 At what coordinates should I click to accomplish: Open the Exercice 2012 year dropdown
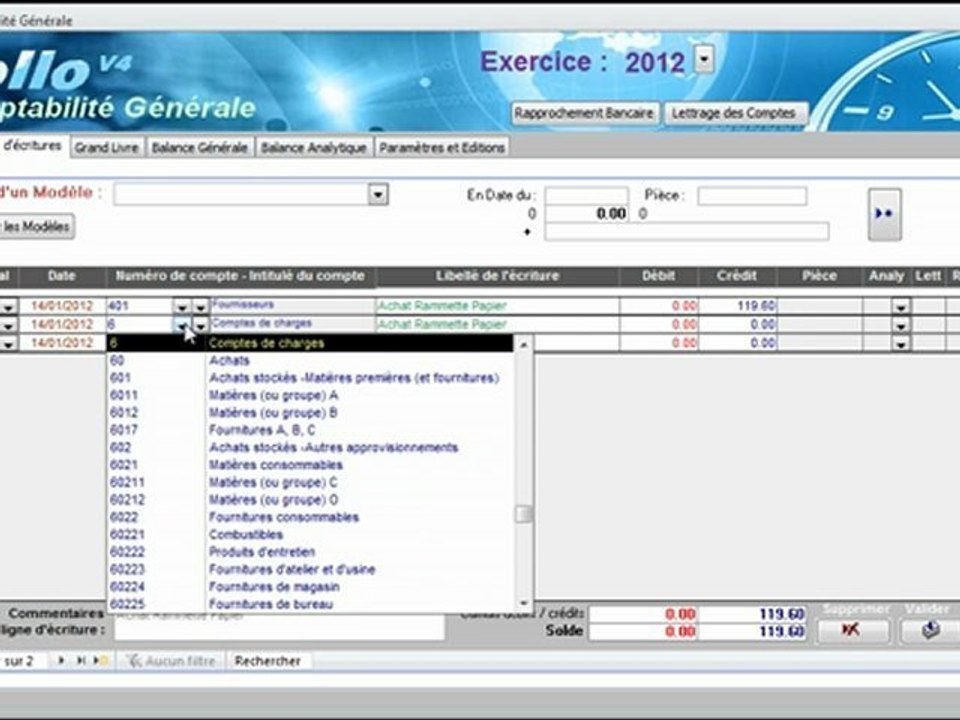coord(704,60)
